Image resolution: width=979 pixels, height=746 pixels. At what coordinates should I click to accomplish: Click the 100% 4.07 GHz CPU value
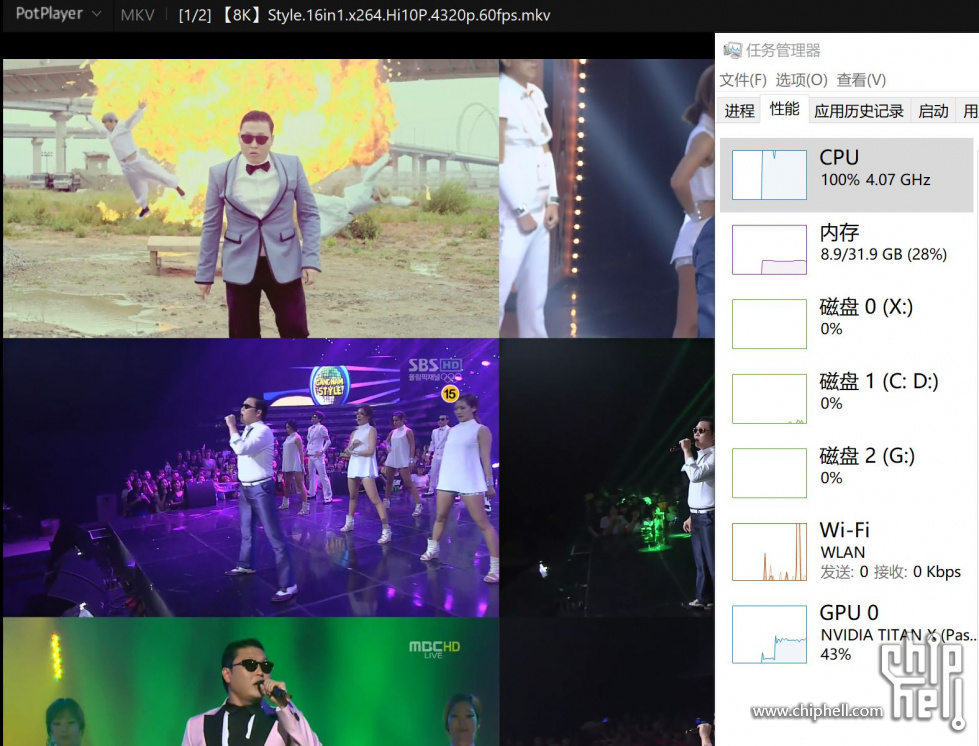coord(875,180)
